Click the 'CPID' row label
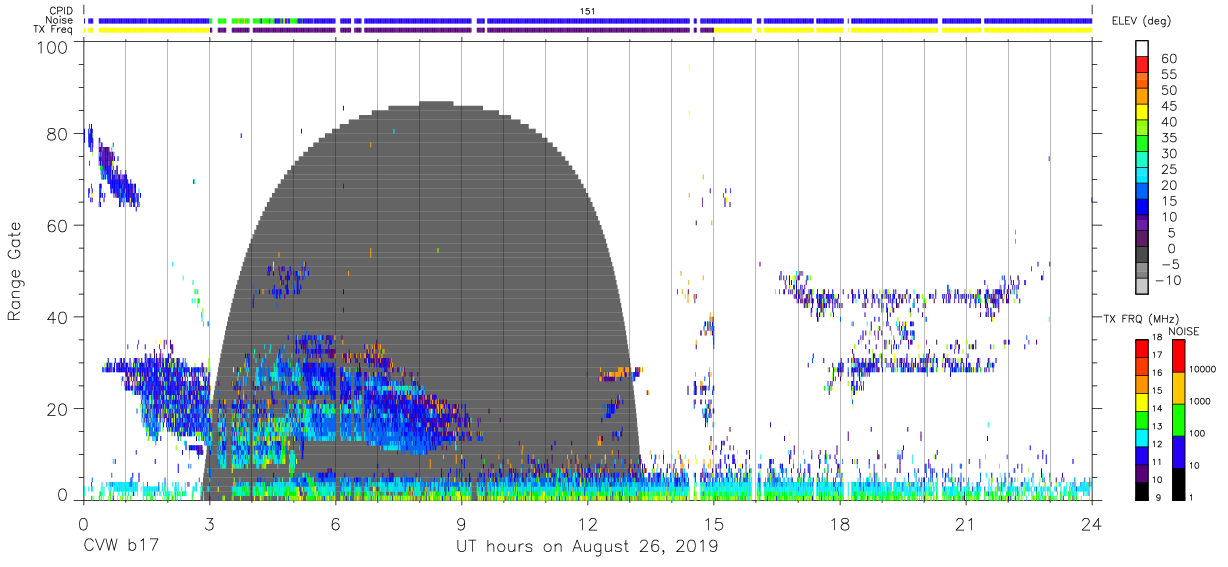Image resolution: width=1228 pixels, height=567 pixels. coord(60,10)
